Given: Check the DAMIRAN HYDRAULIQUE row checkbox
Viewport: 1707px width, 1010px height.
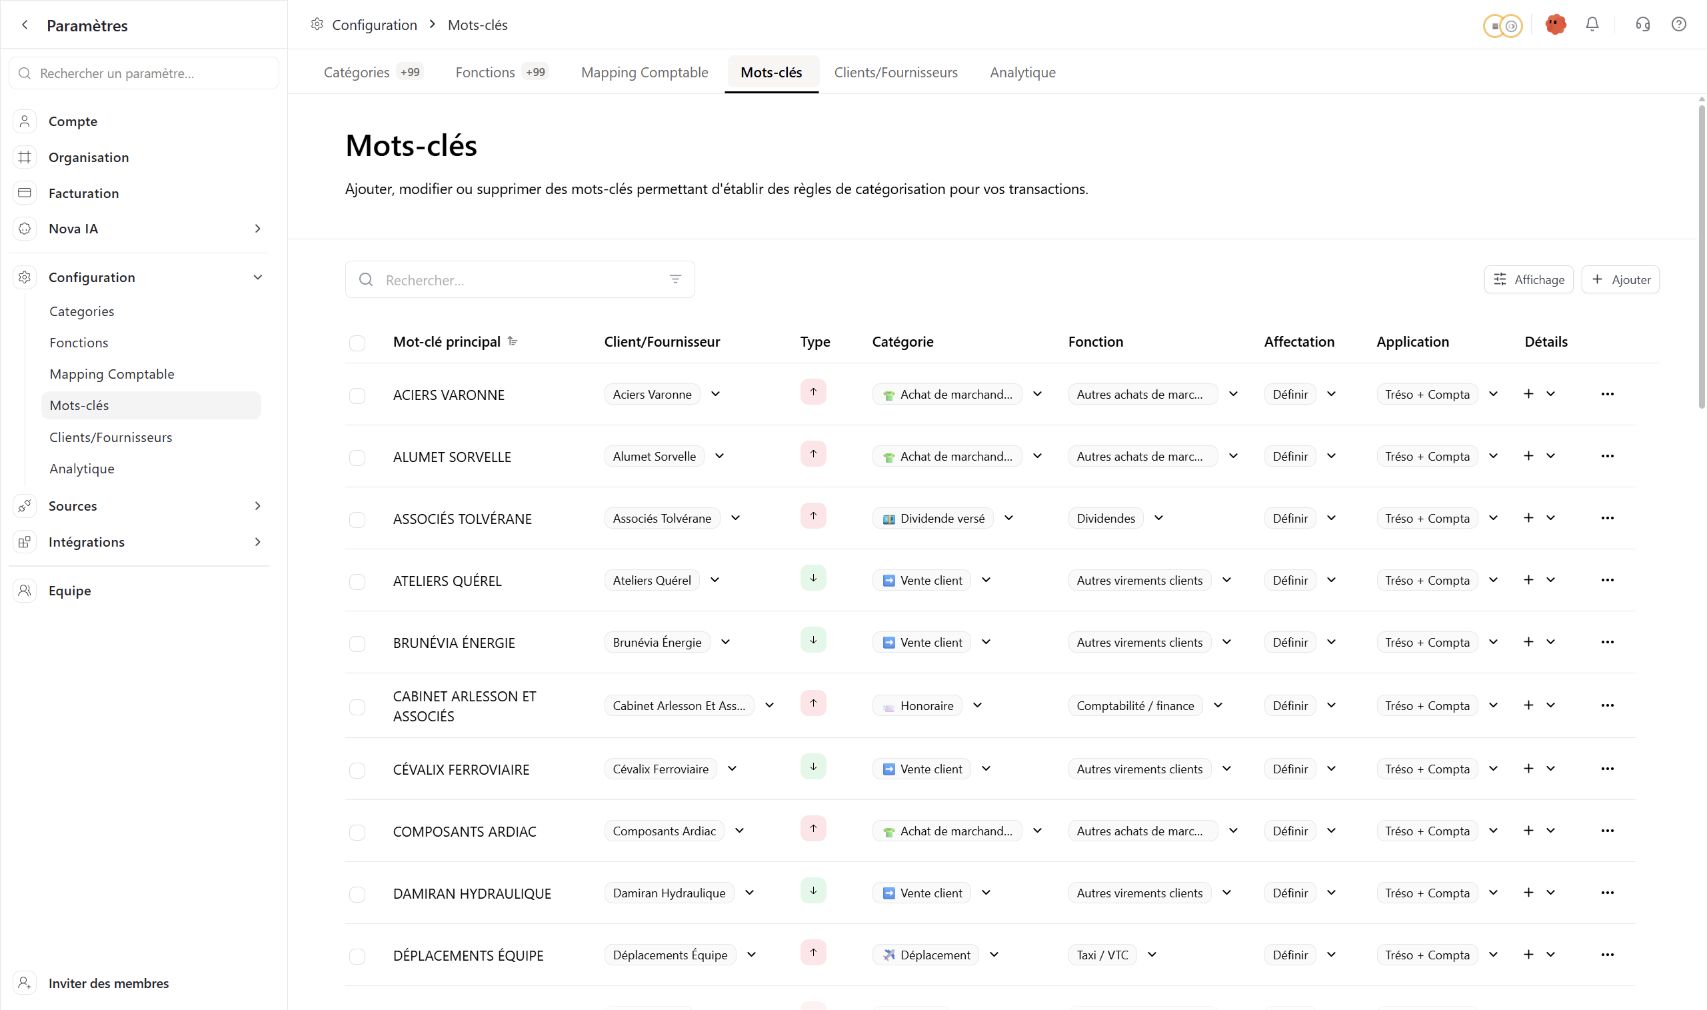Looking at the screenshot, I should pyautogui.click(x=357, y=895).
